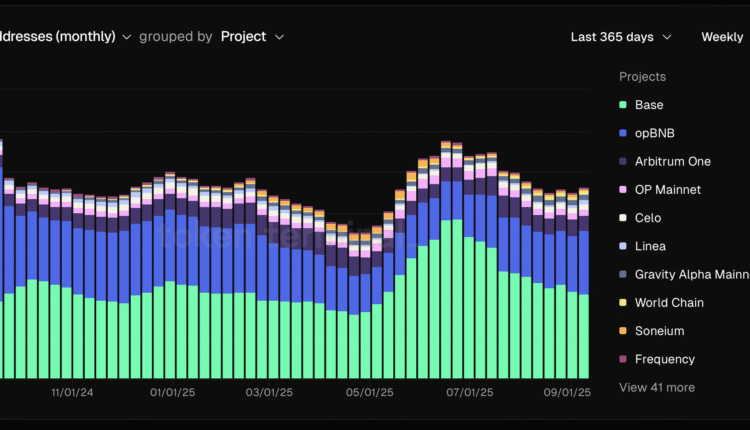
Task: Expand legend with View 41 more
Action: click(x=656, y=387)
